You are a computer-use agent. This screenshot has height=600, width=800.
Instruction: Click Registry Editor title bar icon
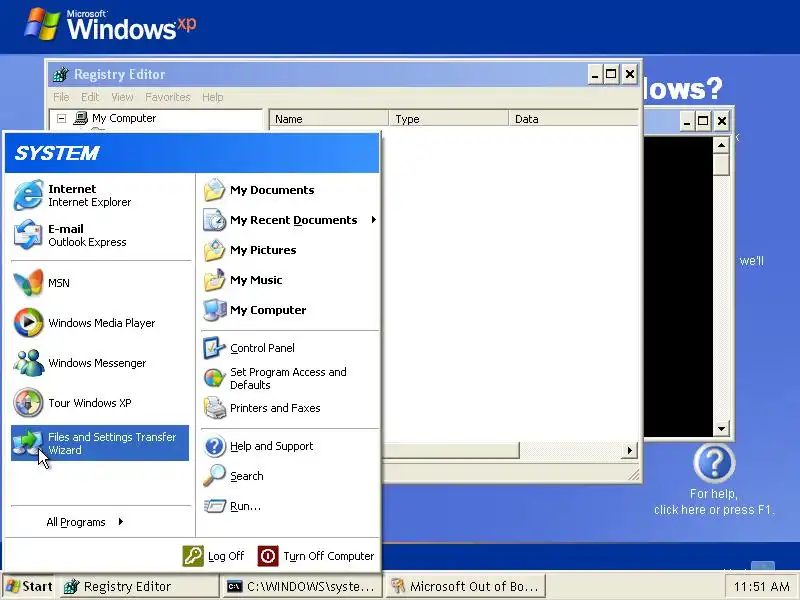(61, 74)
